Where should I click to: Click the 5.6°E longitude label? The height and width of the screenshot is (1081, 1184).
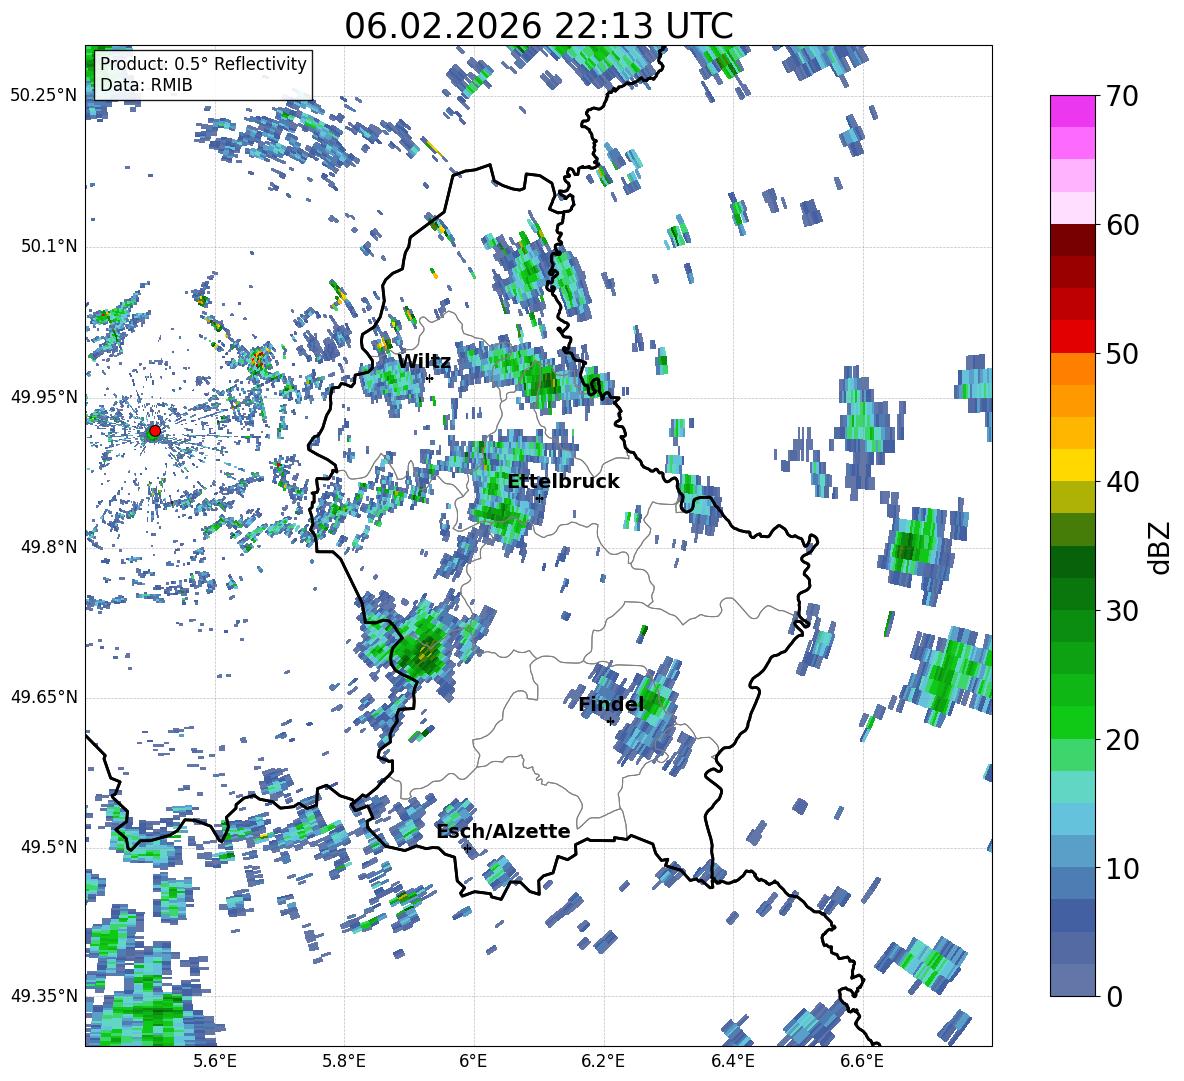[214, 1061]
